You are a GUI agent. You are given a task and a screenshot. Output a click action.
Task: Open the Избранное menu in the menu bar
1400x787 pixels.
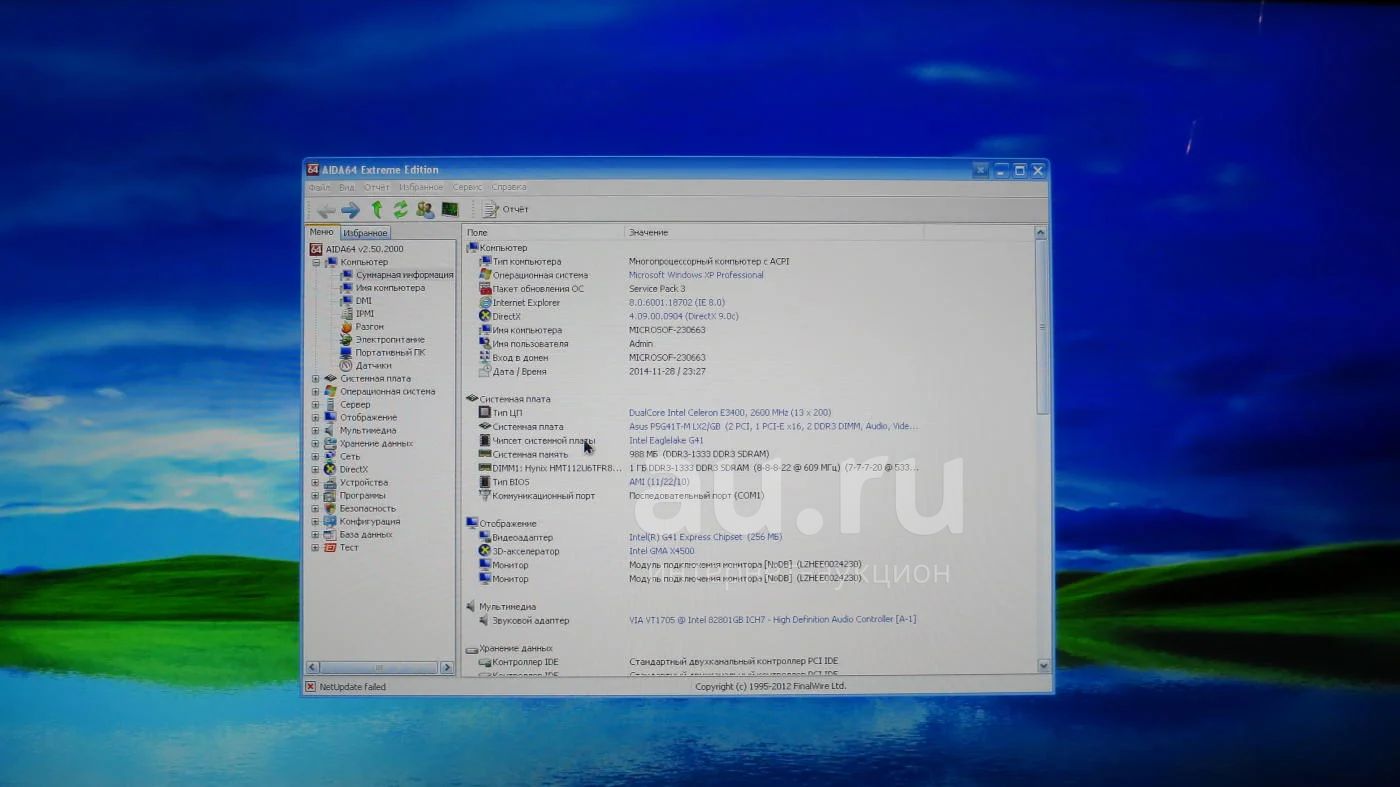421,188
